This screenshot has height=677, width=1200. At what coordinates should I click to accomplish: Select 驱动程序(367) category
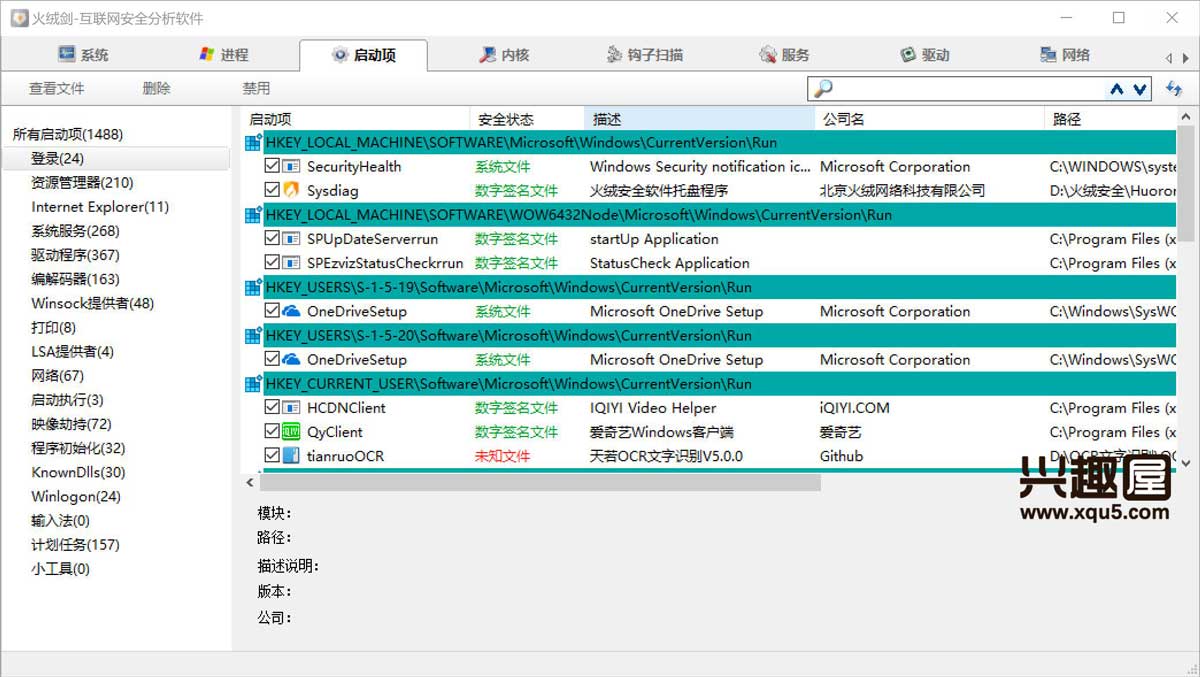[75, 255]
